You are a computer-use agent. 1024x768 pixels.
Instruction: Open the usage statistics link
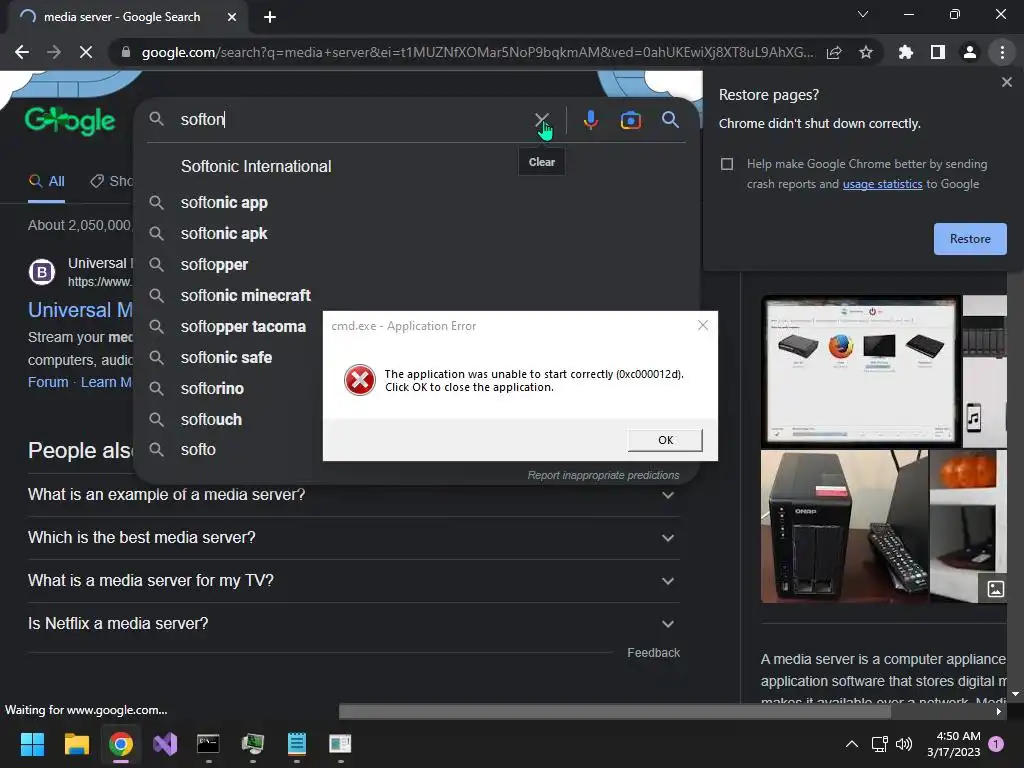[882, 184]
